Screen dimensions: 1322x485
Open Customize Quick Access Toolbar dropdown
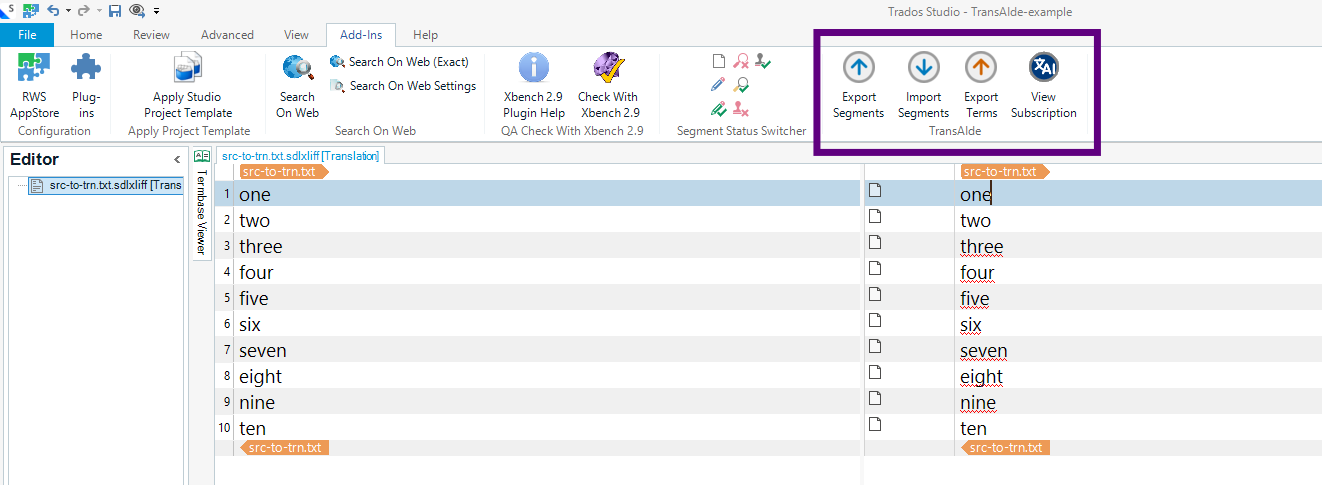pyautogui.click(x=157, y=11)
